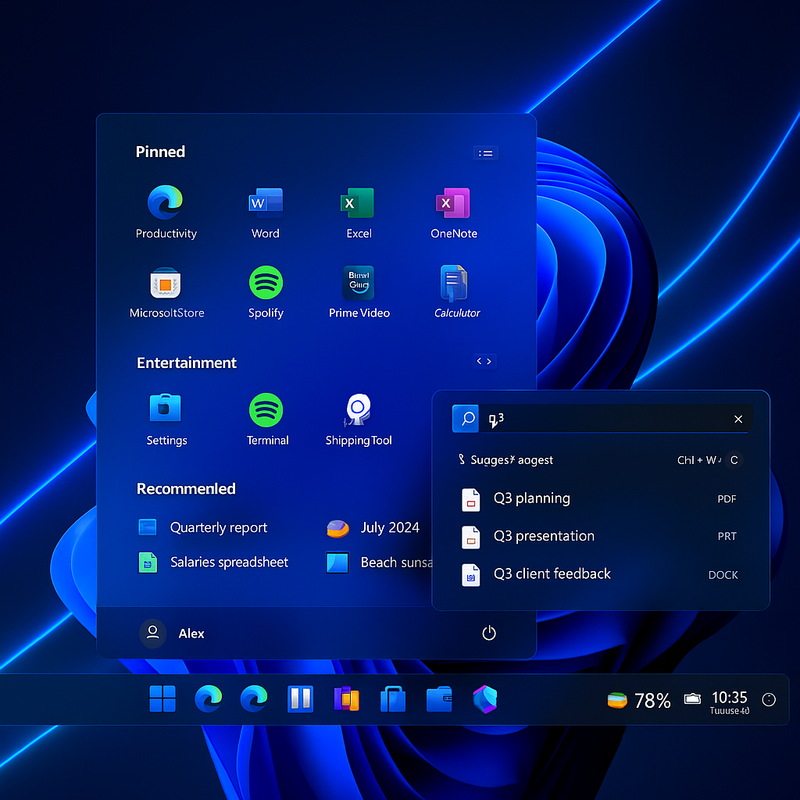Click the PDF type label
Viewport: 800px width, 800px height.
coord(727,499)
